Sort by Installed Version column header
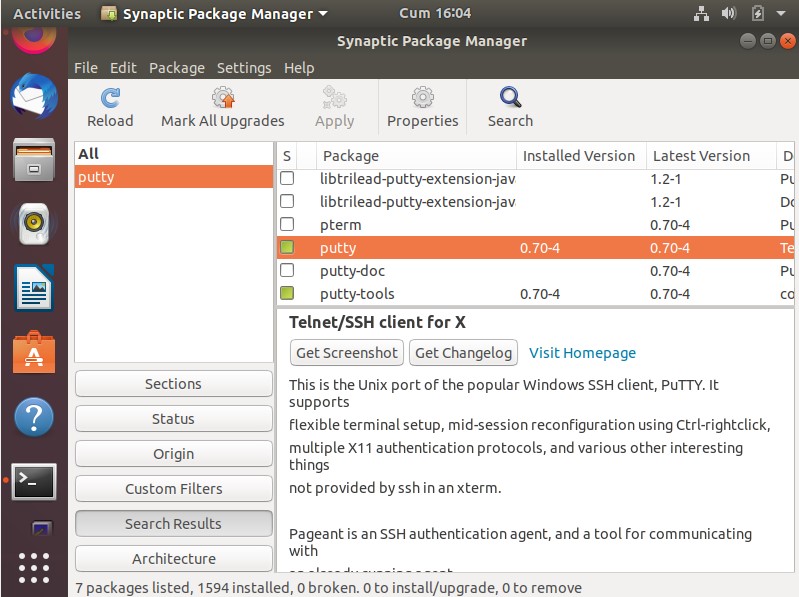This screenshot has height=597, width=799. click(581, 155)
